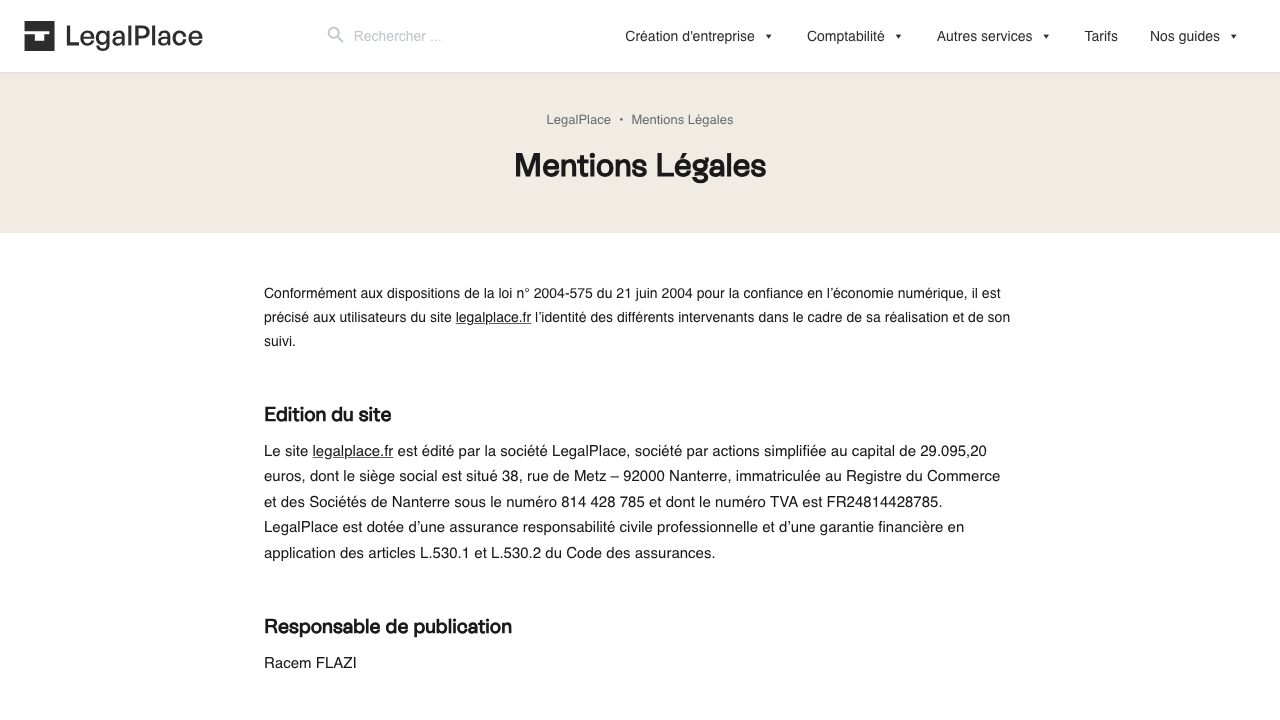1280x720 pixels.
Task: Open the Création d'entreprise menu
Action: [690, 36]
